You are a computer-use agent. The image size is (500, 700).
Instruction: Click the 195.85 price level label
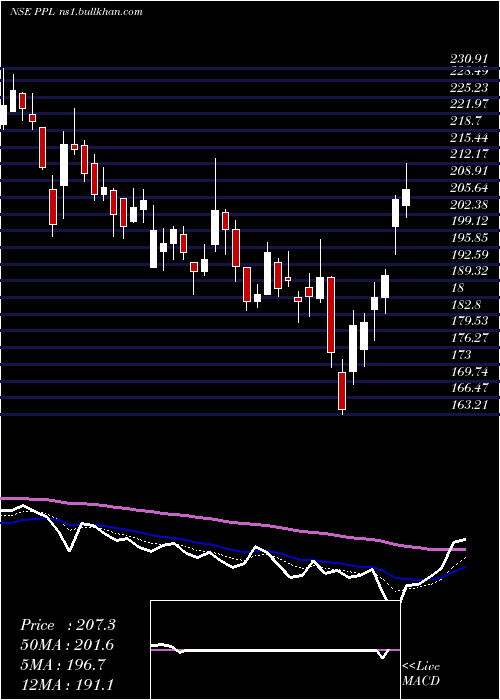[469, 238]
